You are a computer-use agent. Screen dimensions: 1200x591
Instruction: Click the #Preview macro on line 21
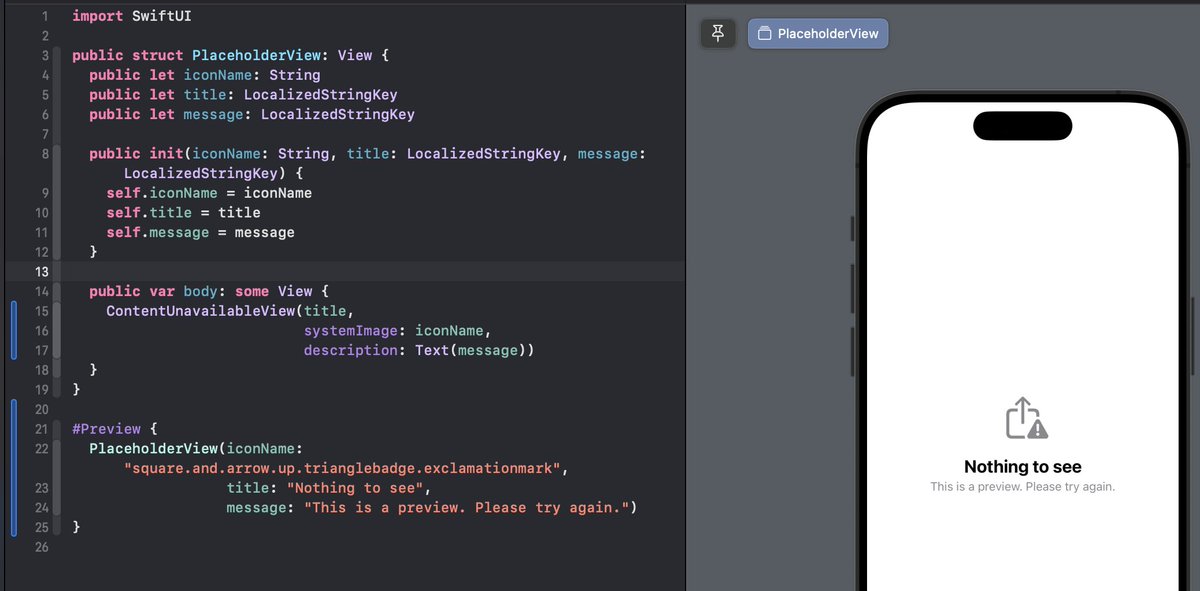click(x=106, y=428)
